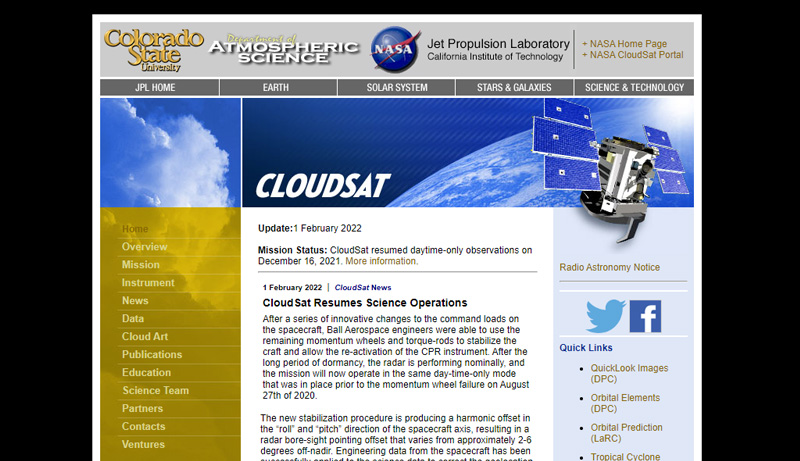This screenshot has width=800, height=461.
Task: Click the Atmospheric Science department logo
Action: pos(284,49)
